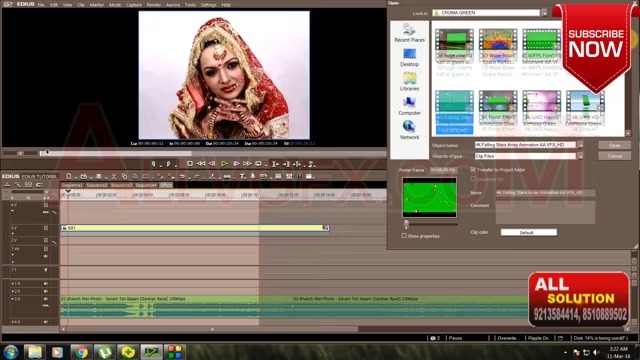This screenshot has width=640, height=360.
Task: Click the Stop button in the player
Action: [190, 164]
